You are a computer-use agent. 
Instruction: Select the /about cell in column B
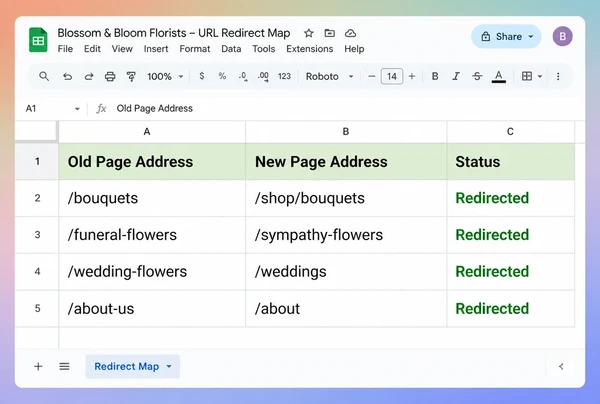click(x=346, y=308)
